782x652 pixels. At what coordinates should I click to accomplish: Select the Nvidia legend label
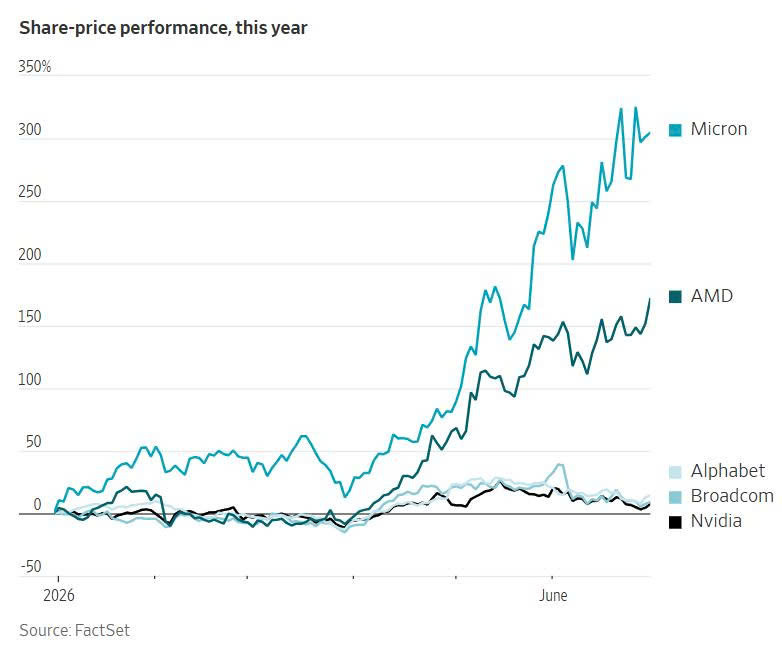716,521
